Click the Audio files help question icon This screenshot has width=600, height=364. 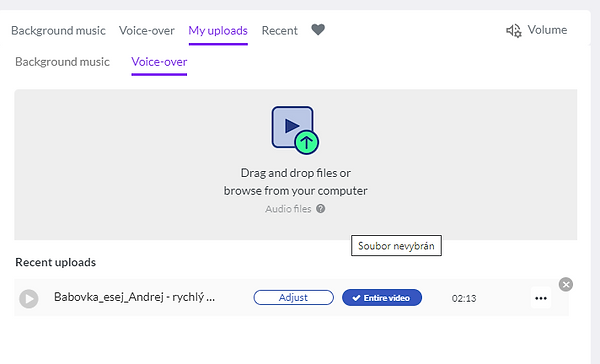pos(321,209)
